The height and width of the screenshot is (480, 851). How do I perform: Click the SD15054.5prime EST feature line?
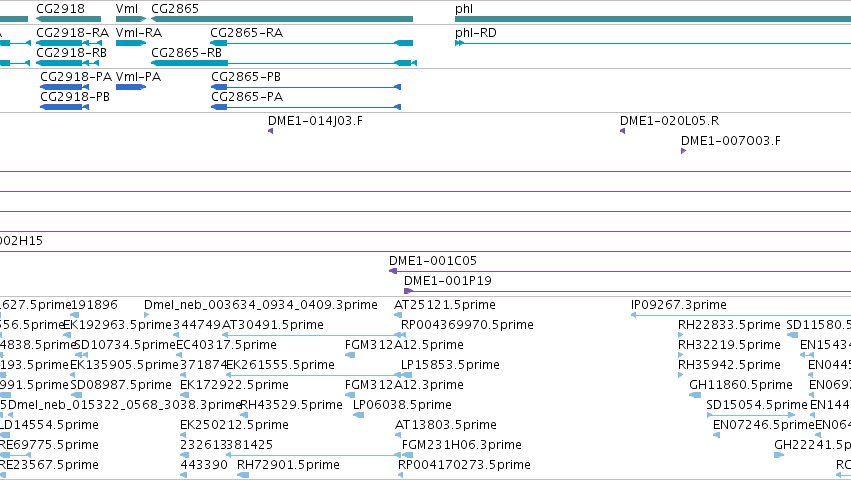pyautogui.click(x=752, y=415)
